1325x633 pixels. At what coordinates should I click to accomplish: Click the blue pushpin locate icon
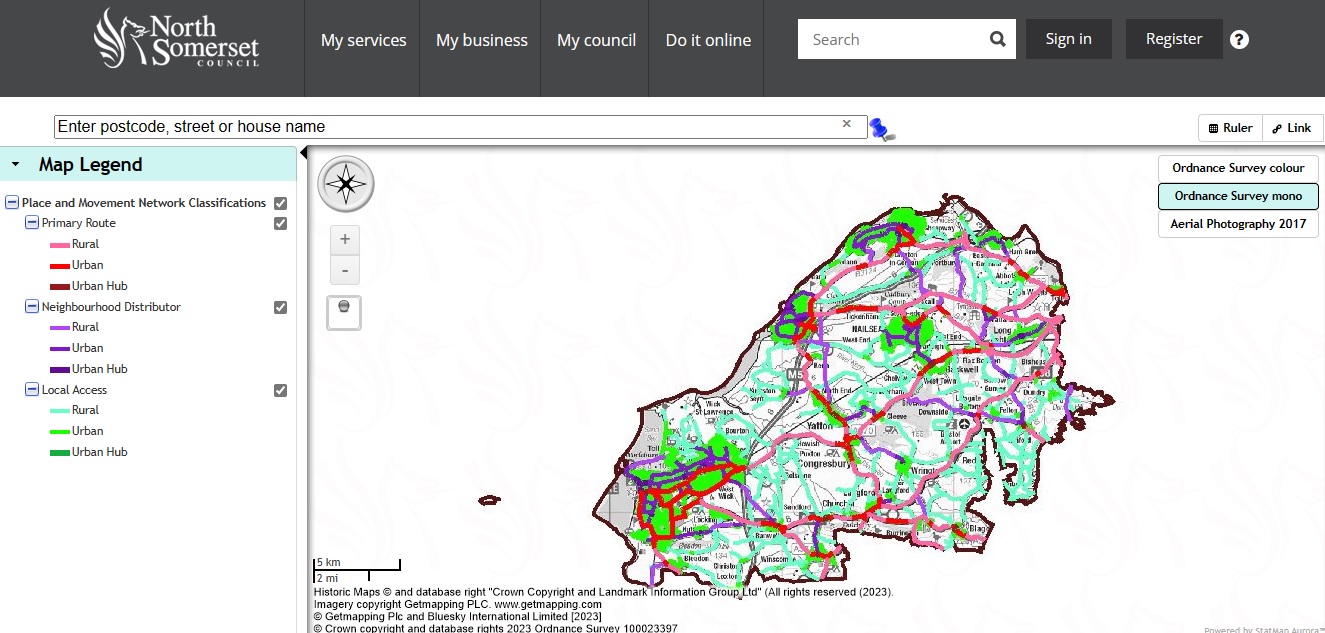(x=881, y=129)
